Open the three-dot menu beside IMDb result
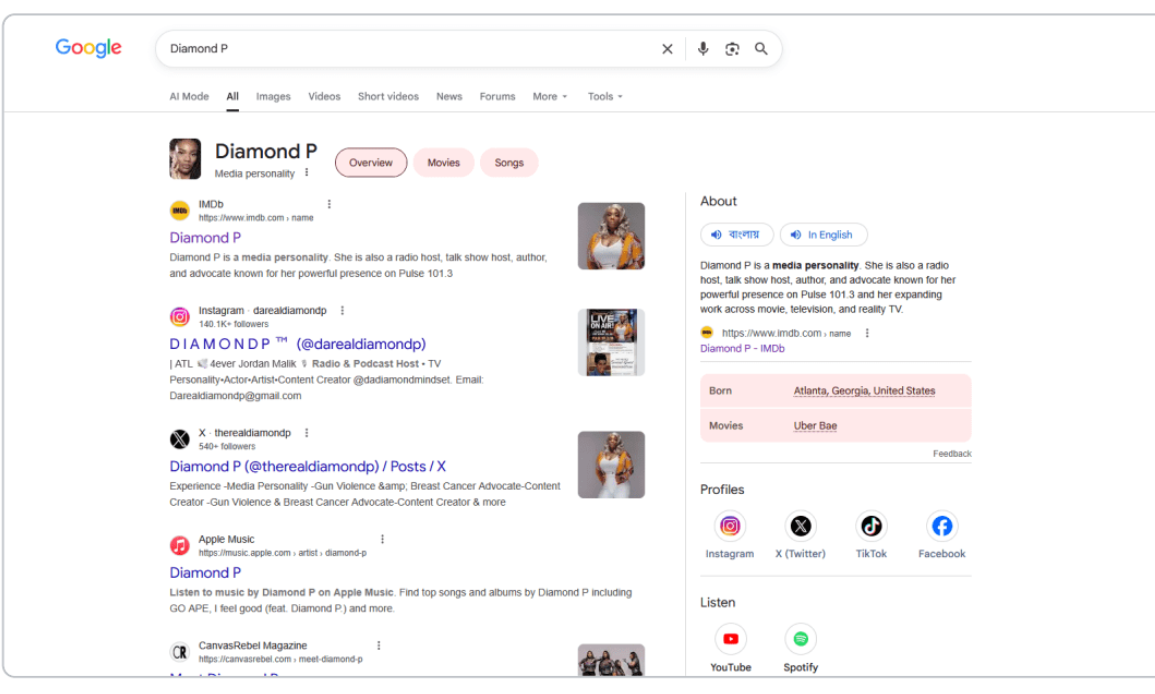This screenshot has height=694, width=1155. (329, 204)
